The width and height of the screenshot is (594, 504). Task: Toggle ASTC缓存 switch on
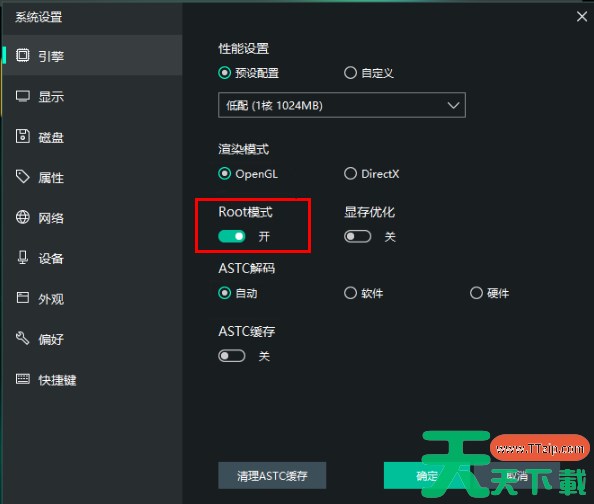(231, 356)
